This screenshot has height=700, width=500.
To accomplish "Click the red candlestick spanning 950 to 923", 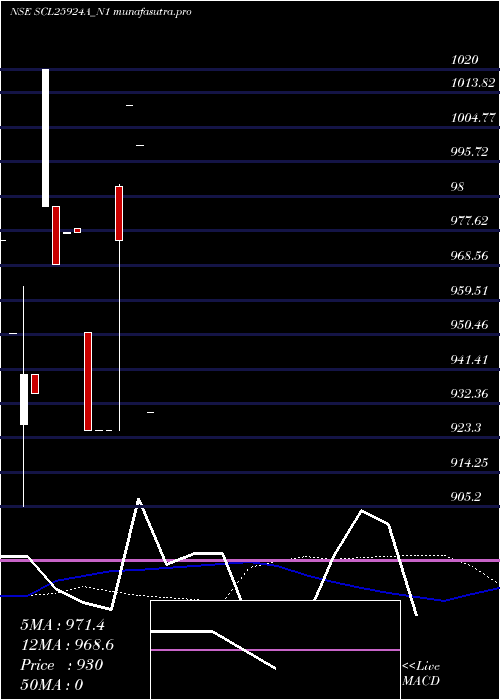I will (x=88, y=381).
